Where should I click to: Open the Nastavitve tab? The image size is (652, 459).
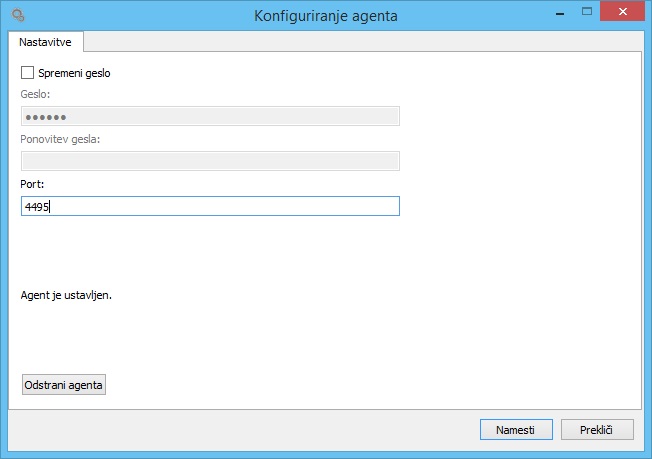click(45, 42)
